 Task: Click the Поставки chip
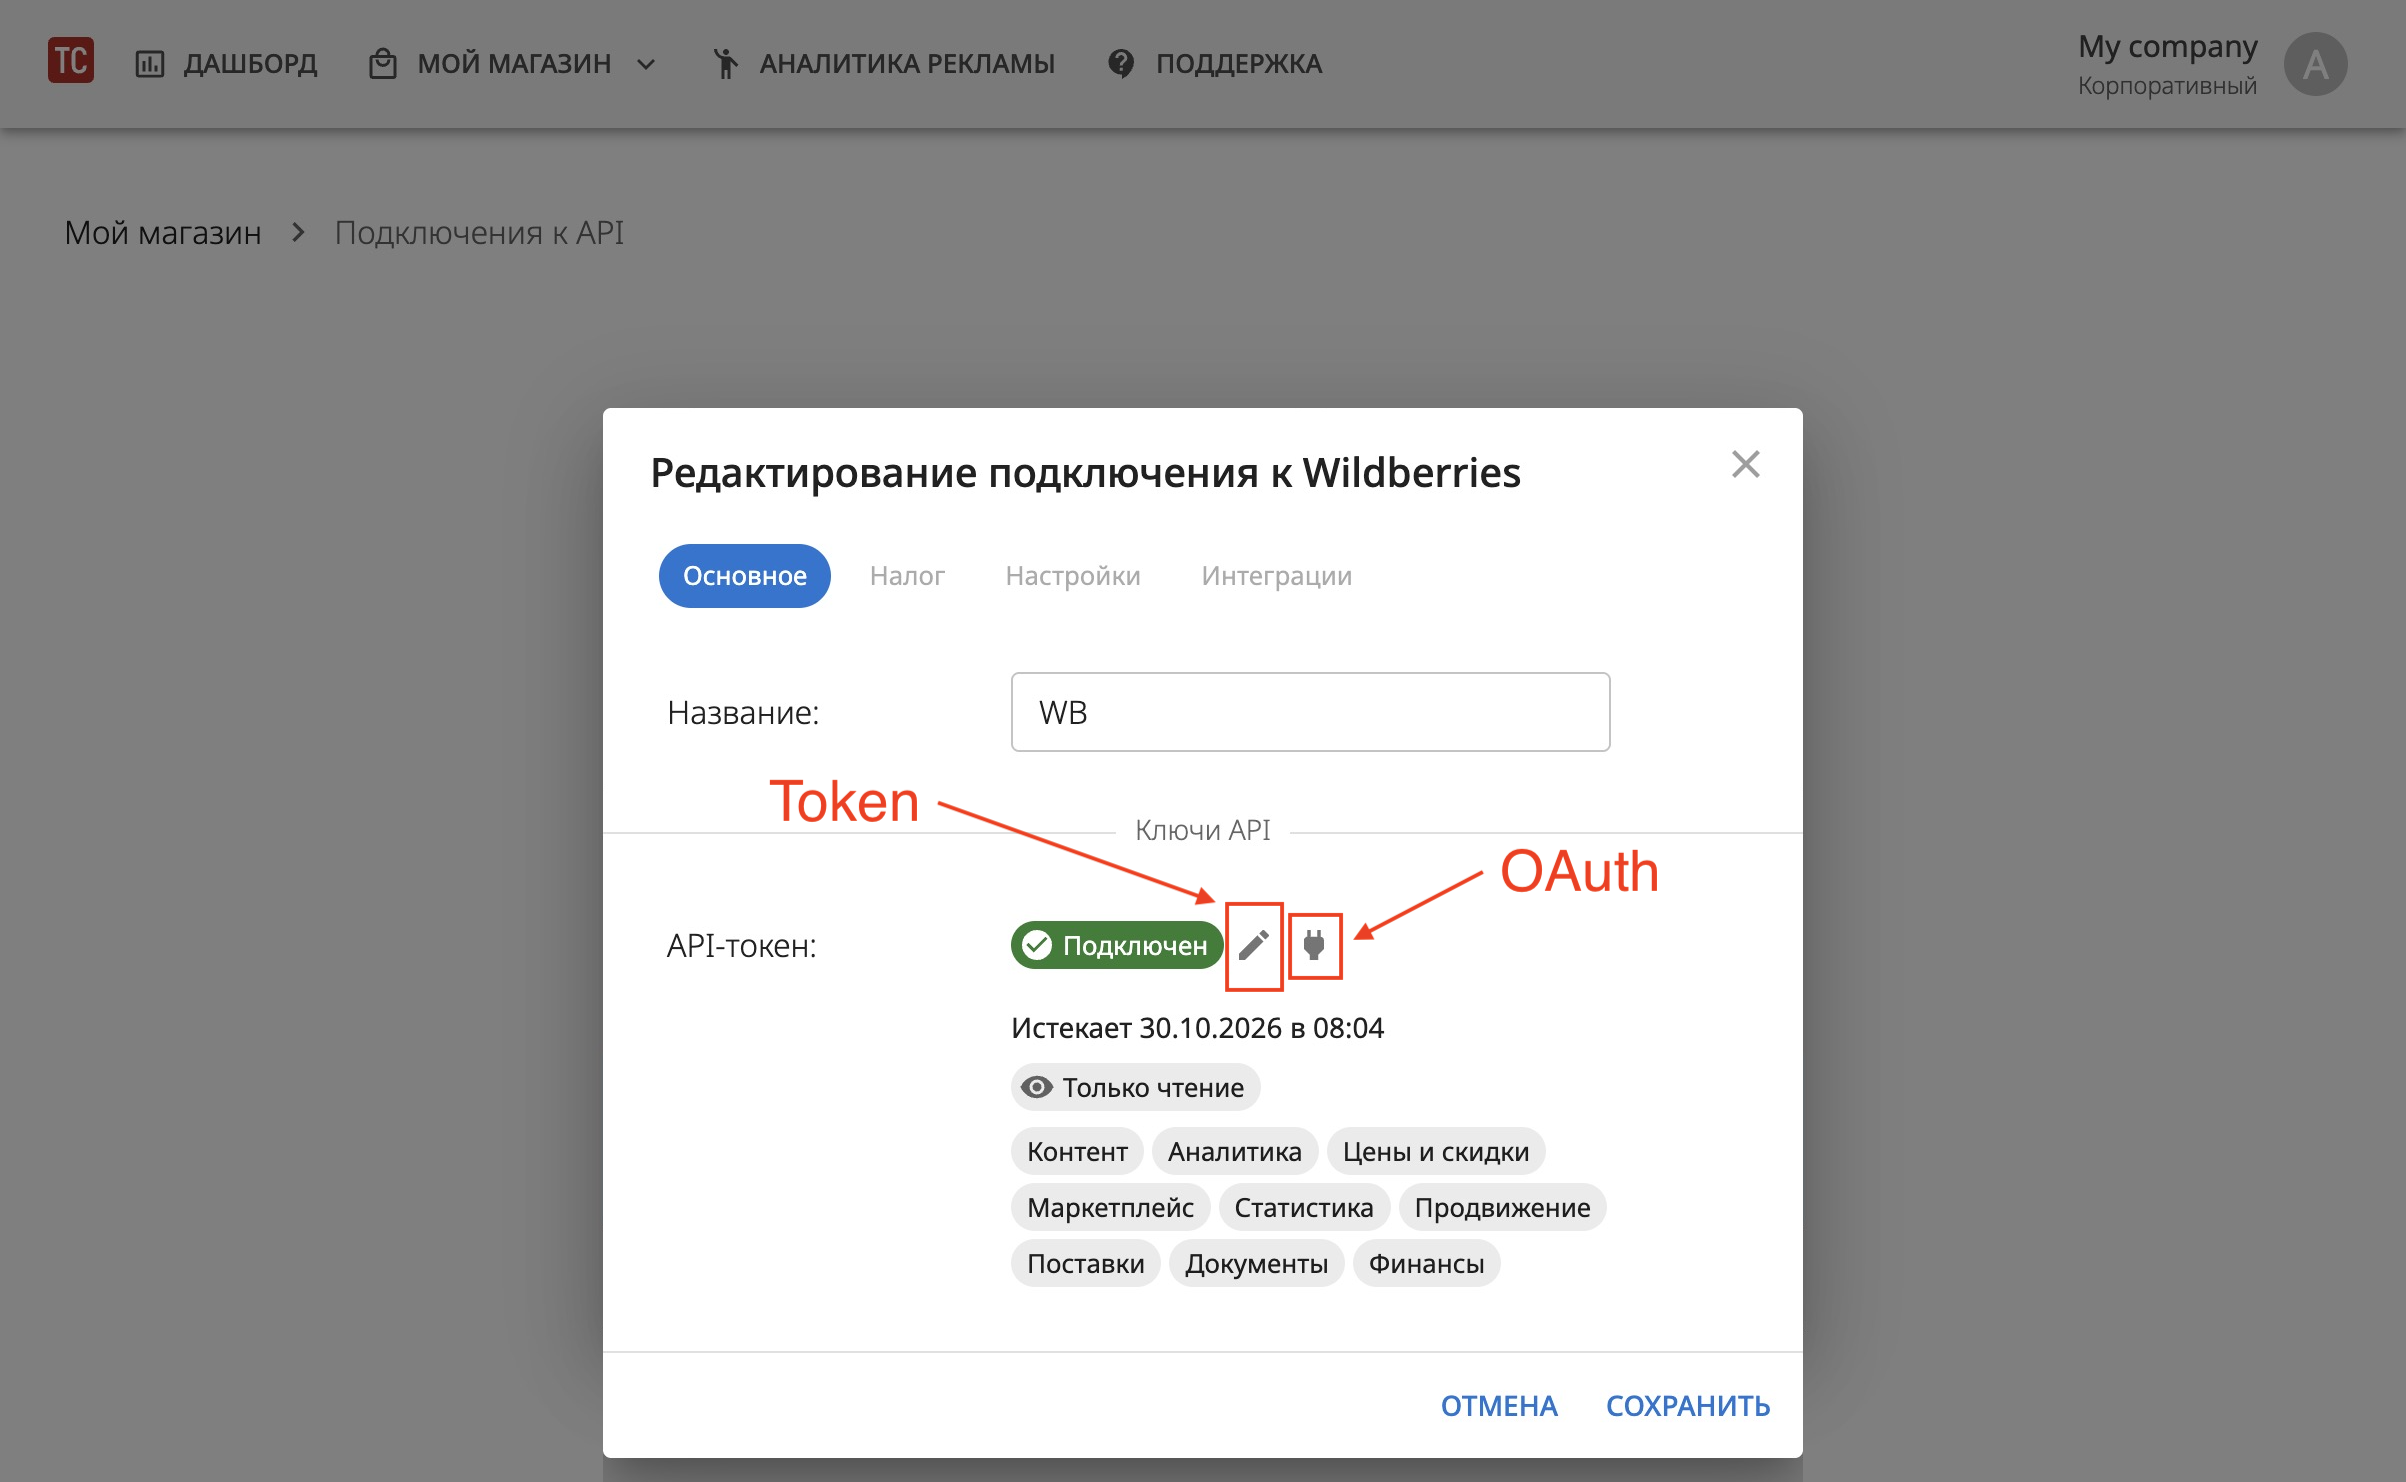tap(1086, 1263)
